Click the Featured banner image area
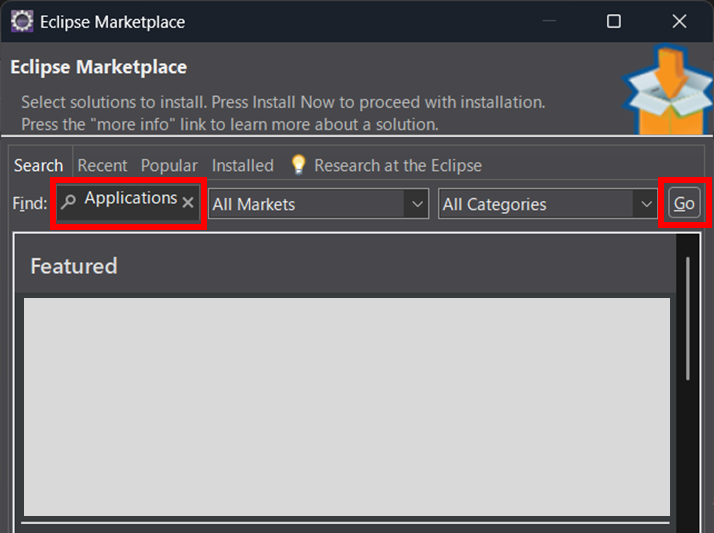This screenshot has width=714, height=533. pos(346,406)
